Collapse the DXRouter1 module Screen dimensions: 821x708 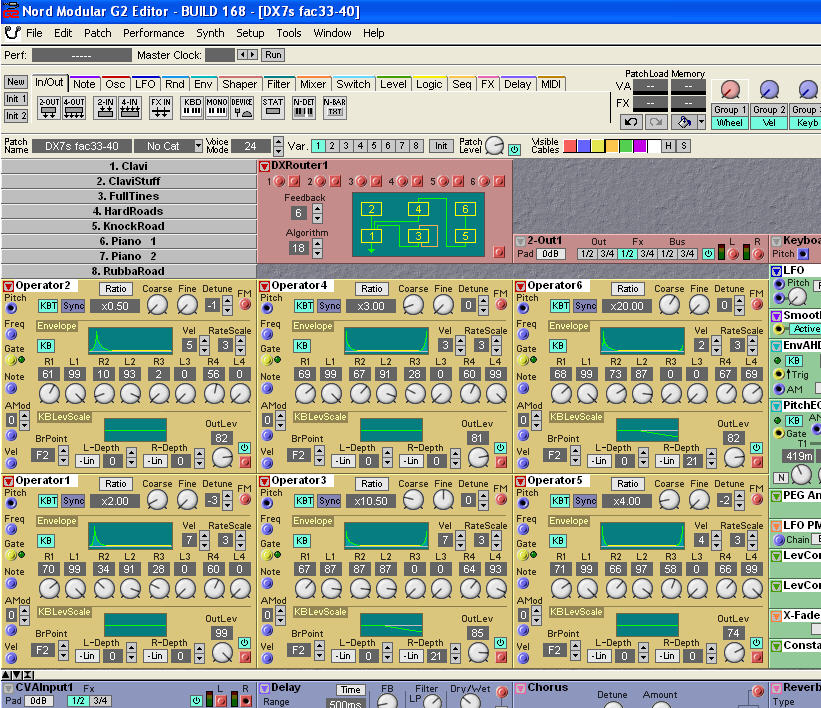click(265, 166)
